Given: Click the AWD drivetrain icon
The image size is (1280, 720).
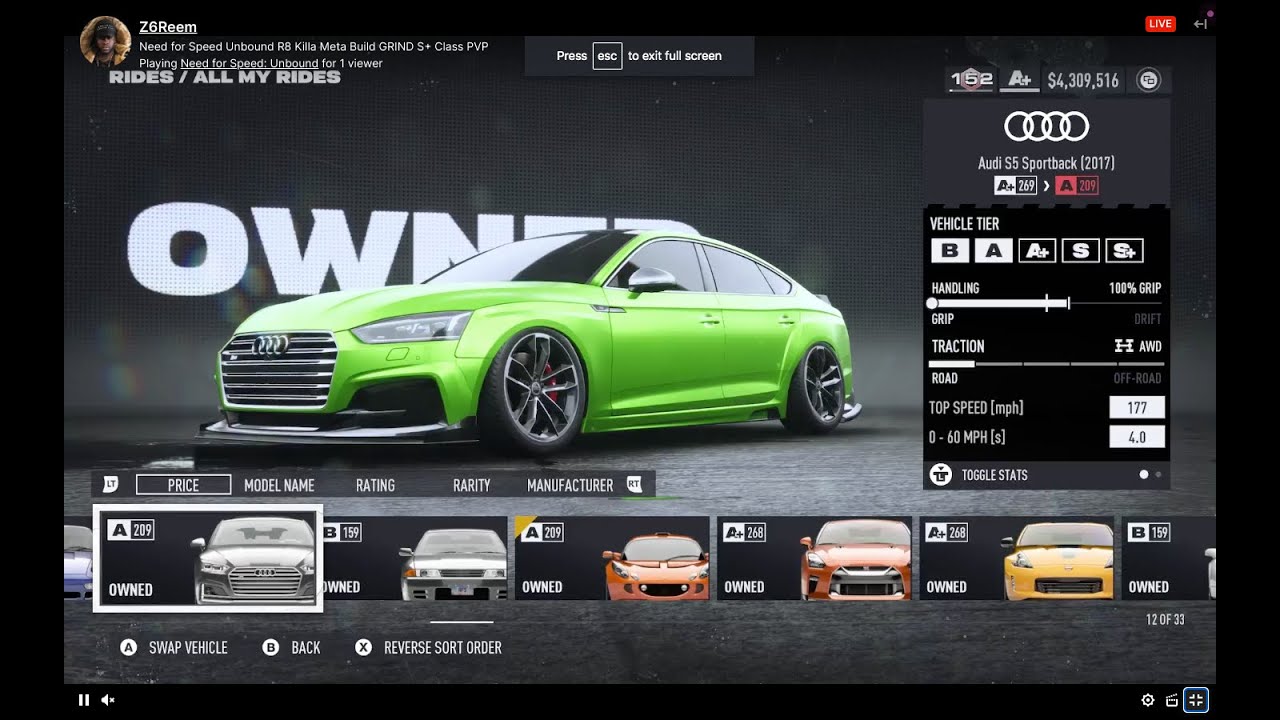Looking at the screenshot, I should [x=1124, y=346].
